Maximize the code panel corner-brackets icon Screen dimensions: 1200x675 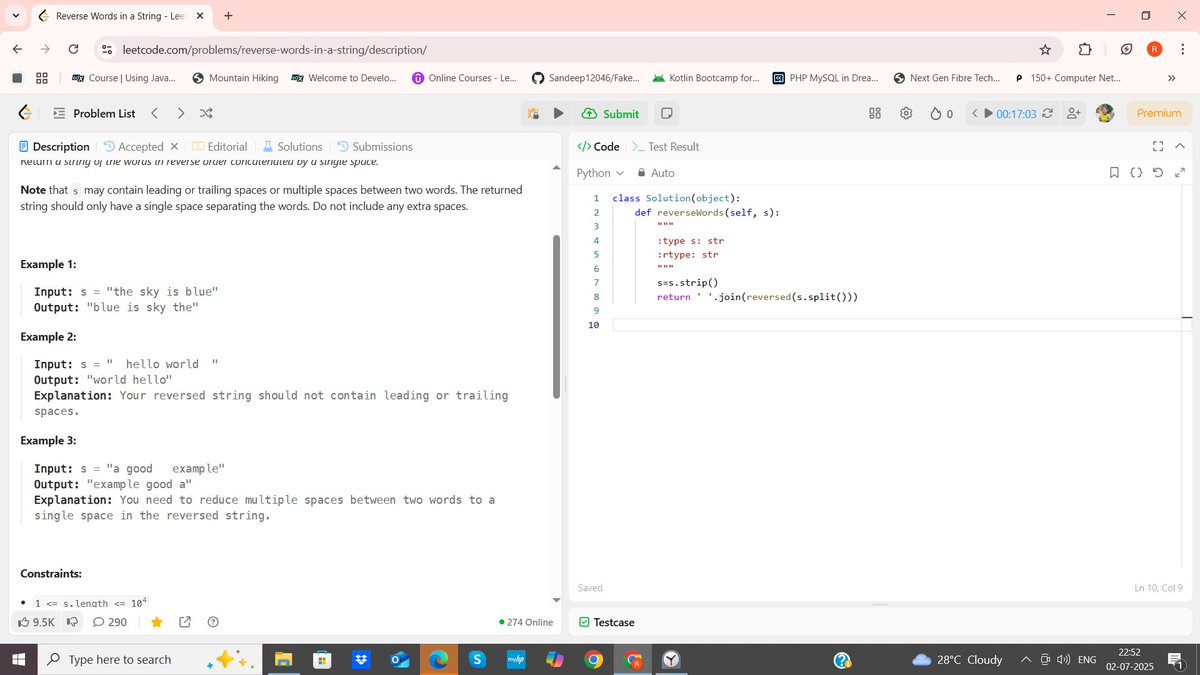pos(1158,146)
